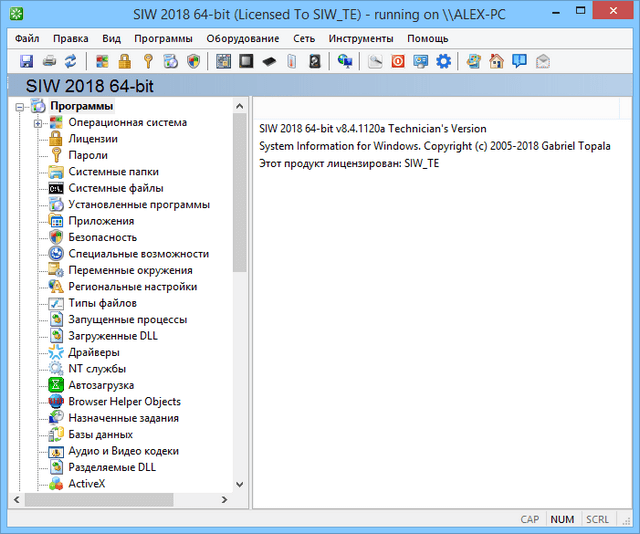Click the Print toolbar icon

(x=49, y=61)
